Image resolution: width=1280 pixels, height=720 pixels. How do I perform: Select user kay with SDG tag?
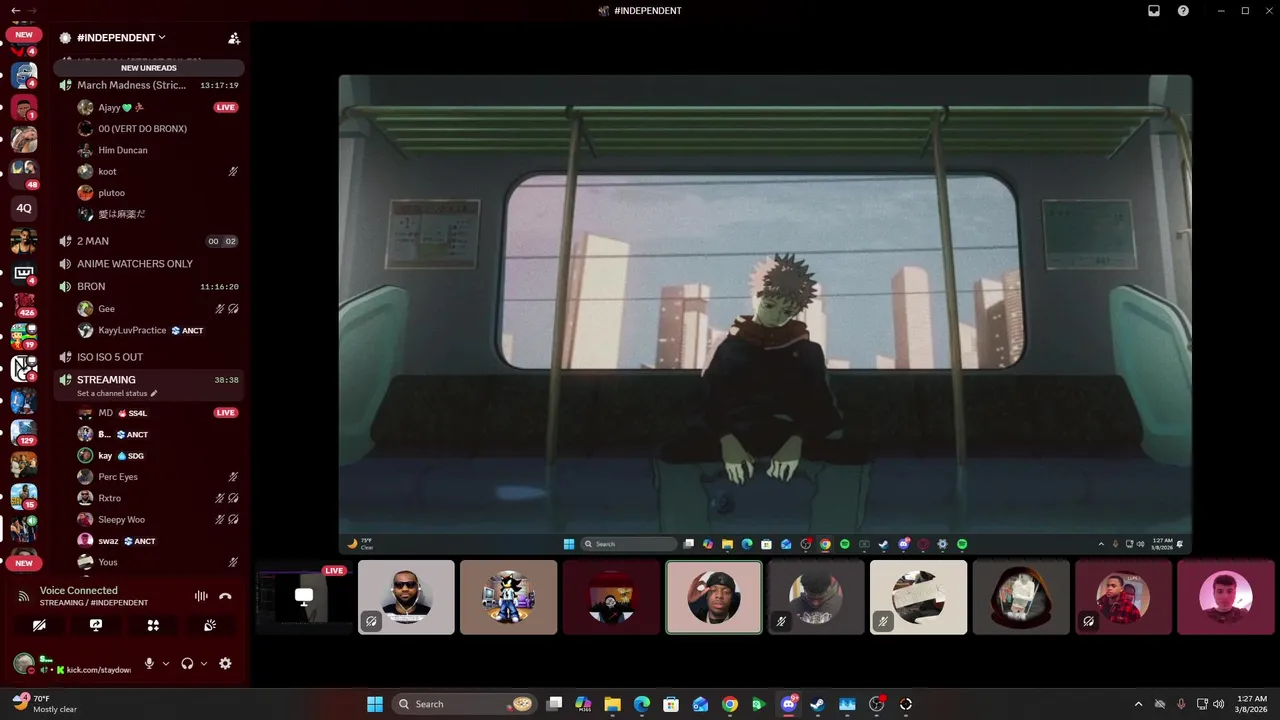click(x=104, y=456)
